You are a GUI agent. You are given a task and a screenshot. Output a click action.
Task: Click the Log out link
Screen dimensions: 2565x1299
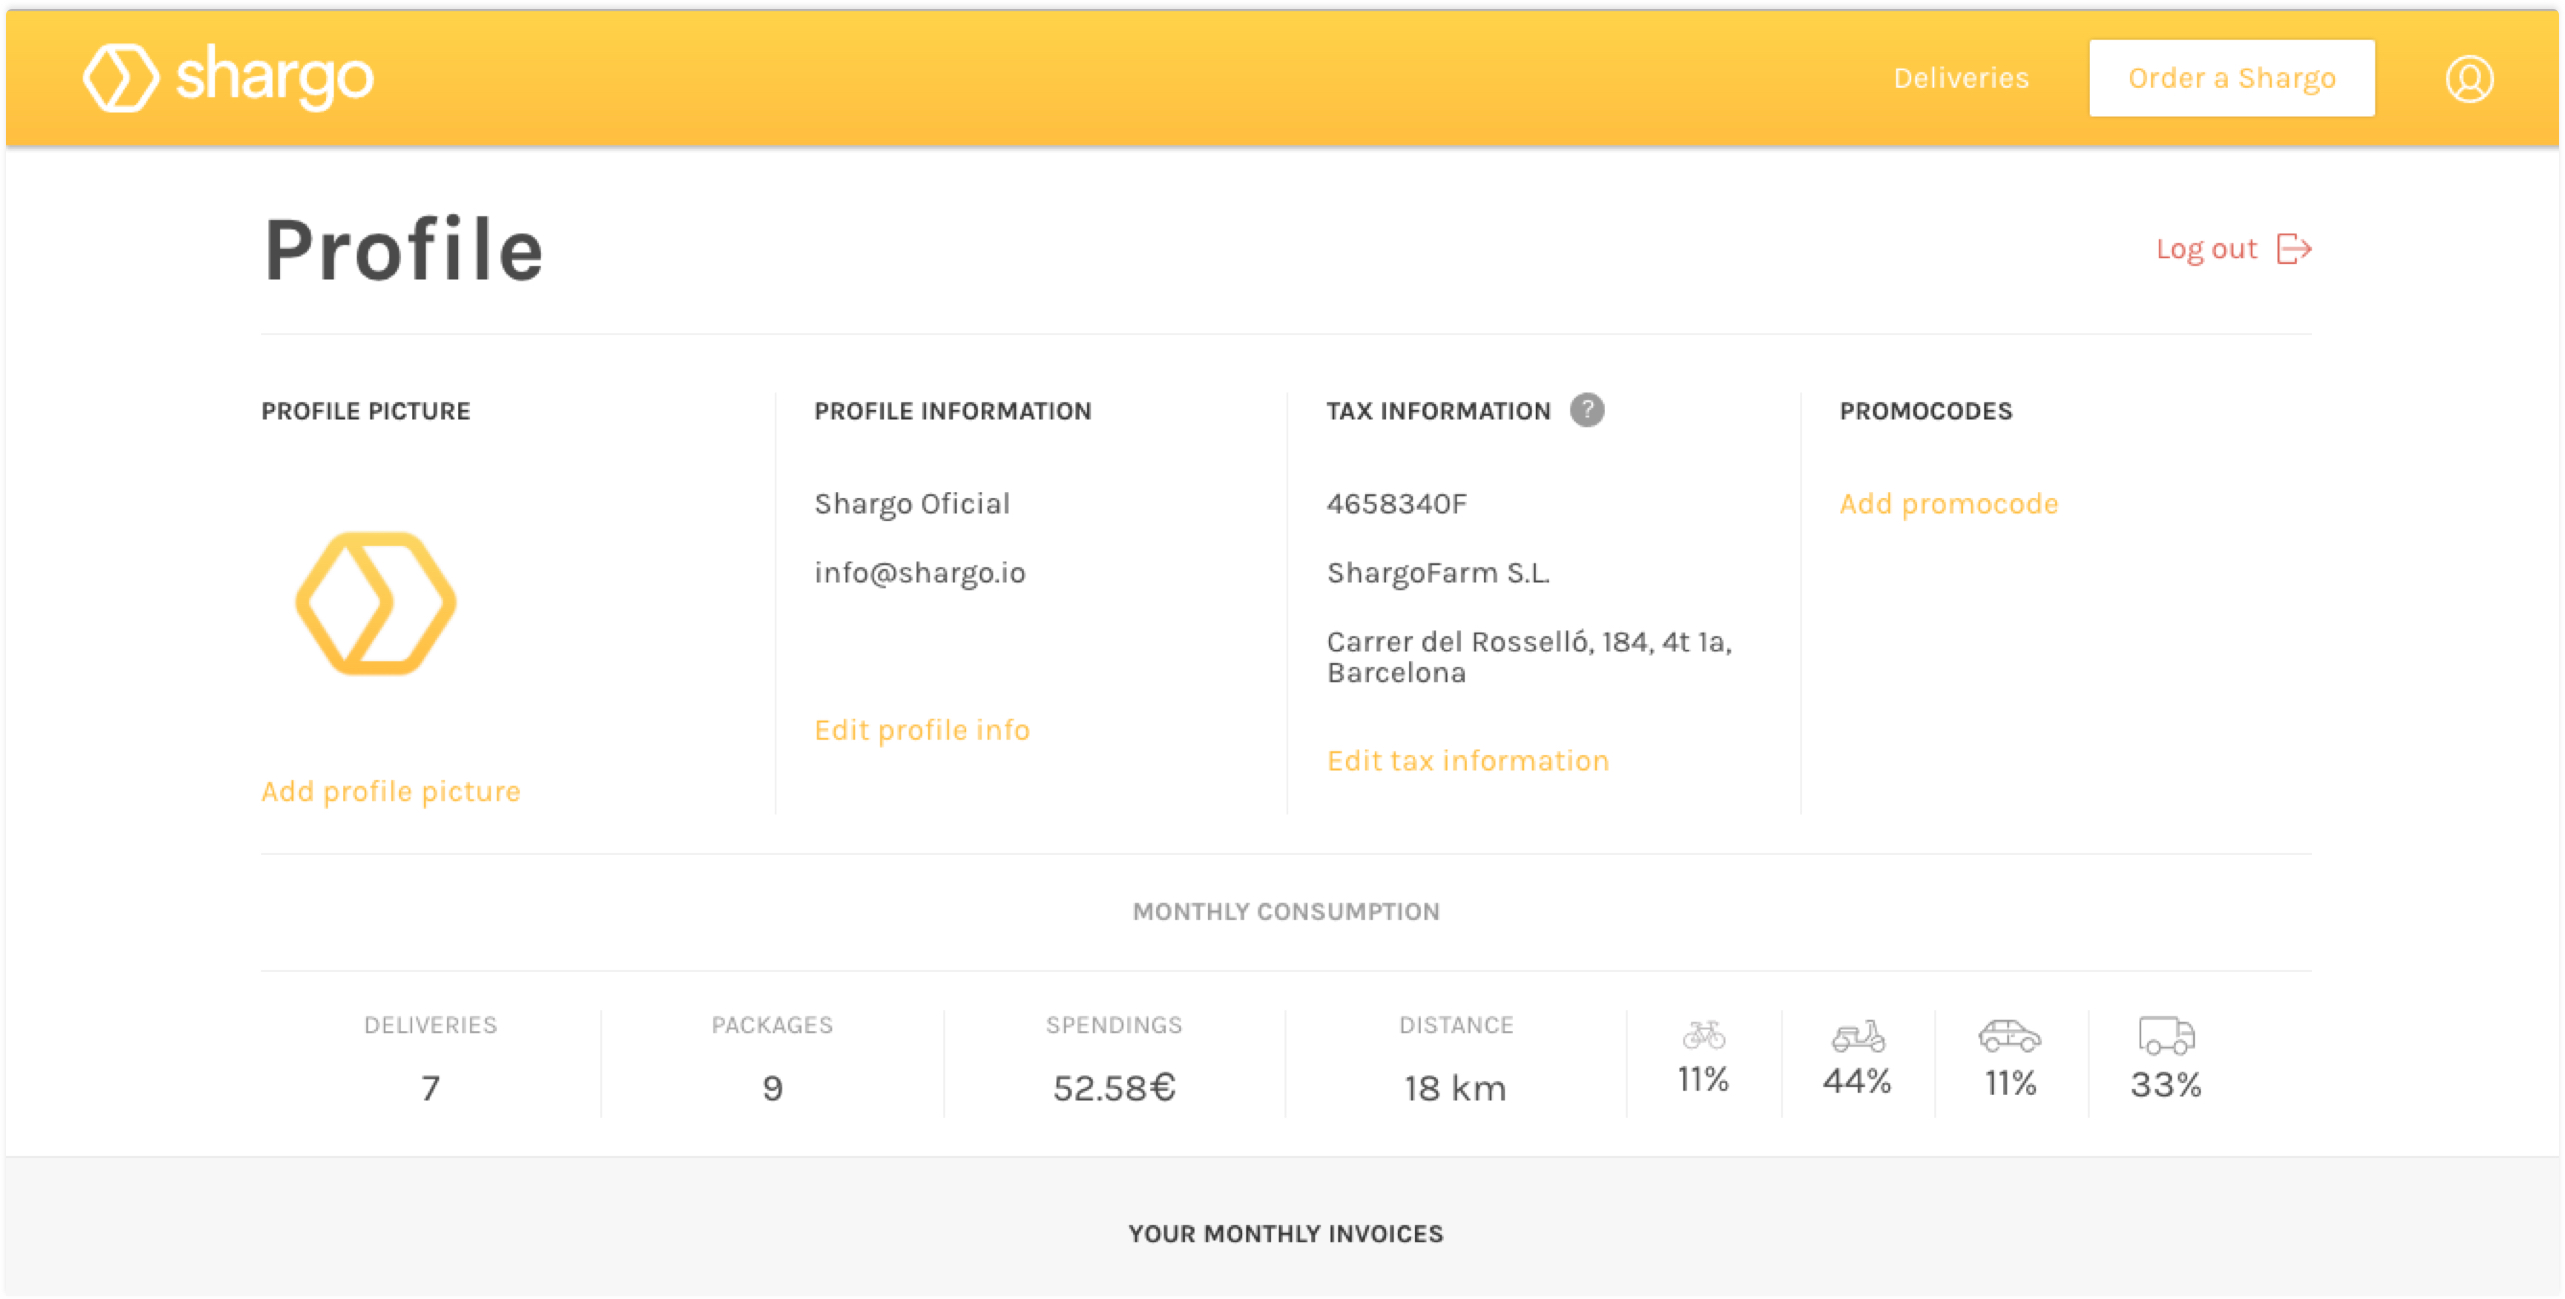pos(2205,249)
